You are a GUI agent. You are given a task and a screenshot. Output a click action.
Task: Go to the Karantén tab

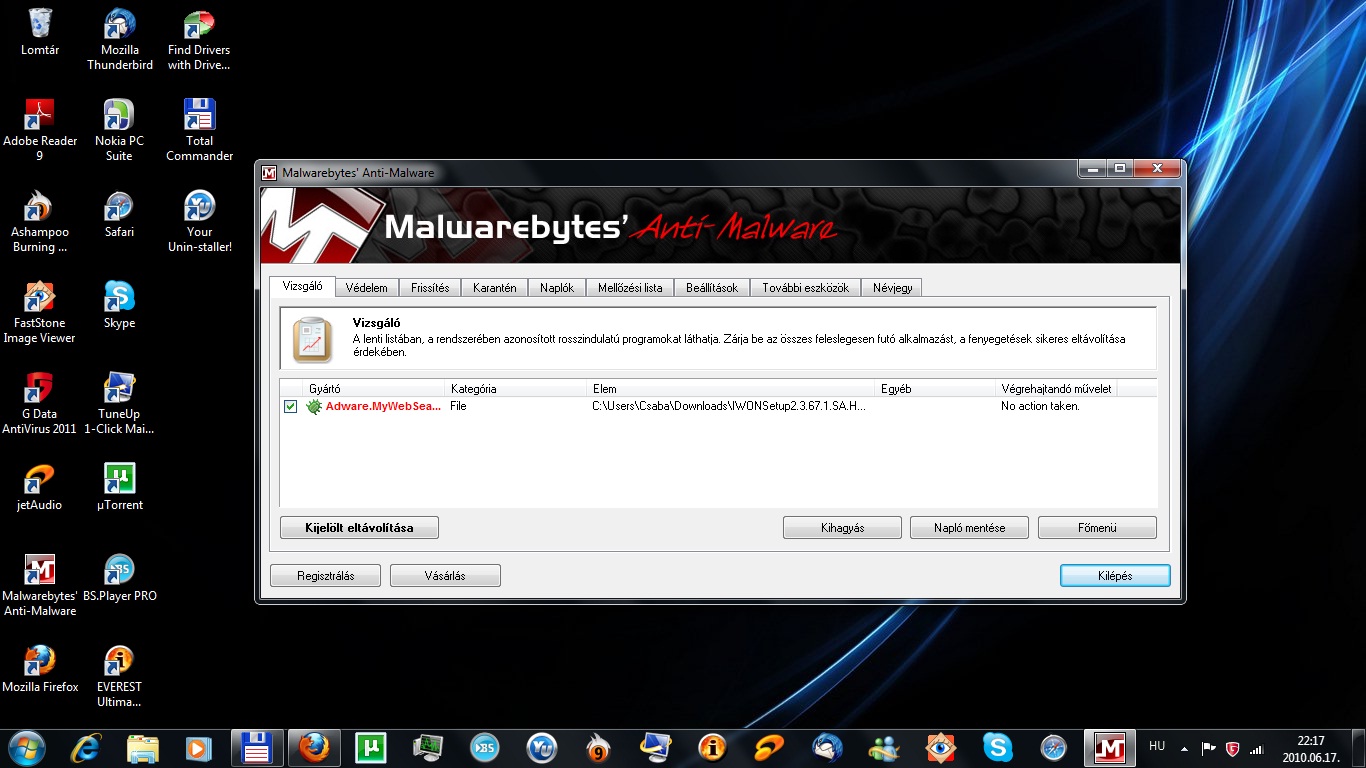coord(495,288)
